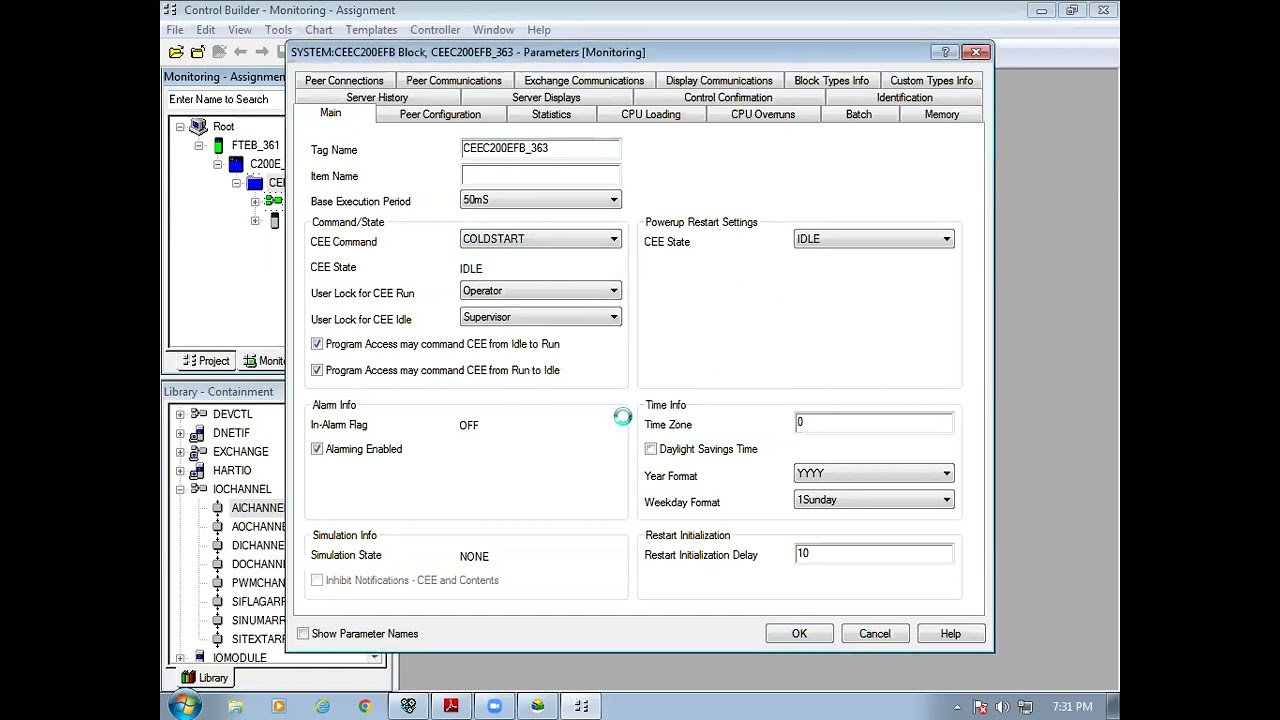Screen dimensions: 1280x720
Task: Open Powerup Restart CEE State dropdown
Action: [874, 239]
